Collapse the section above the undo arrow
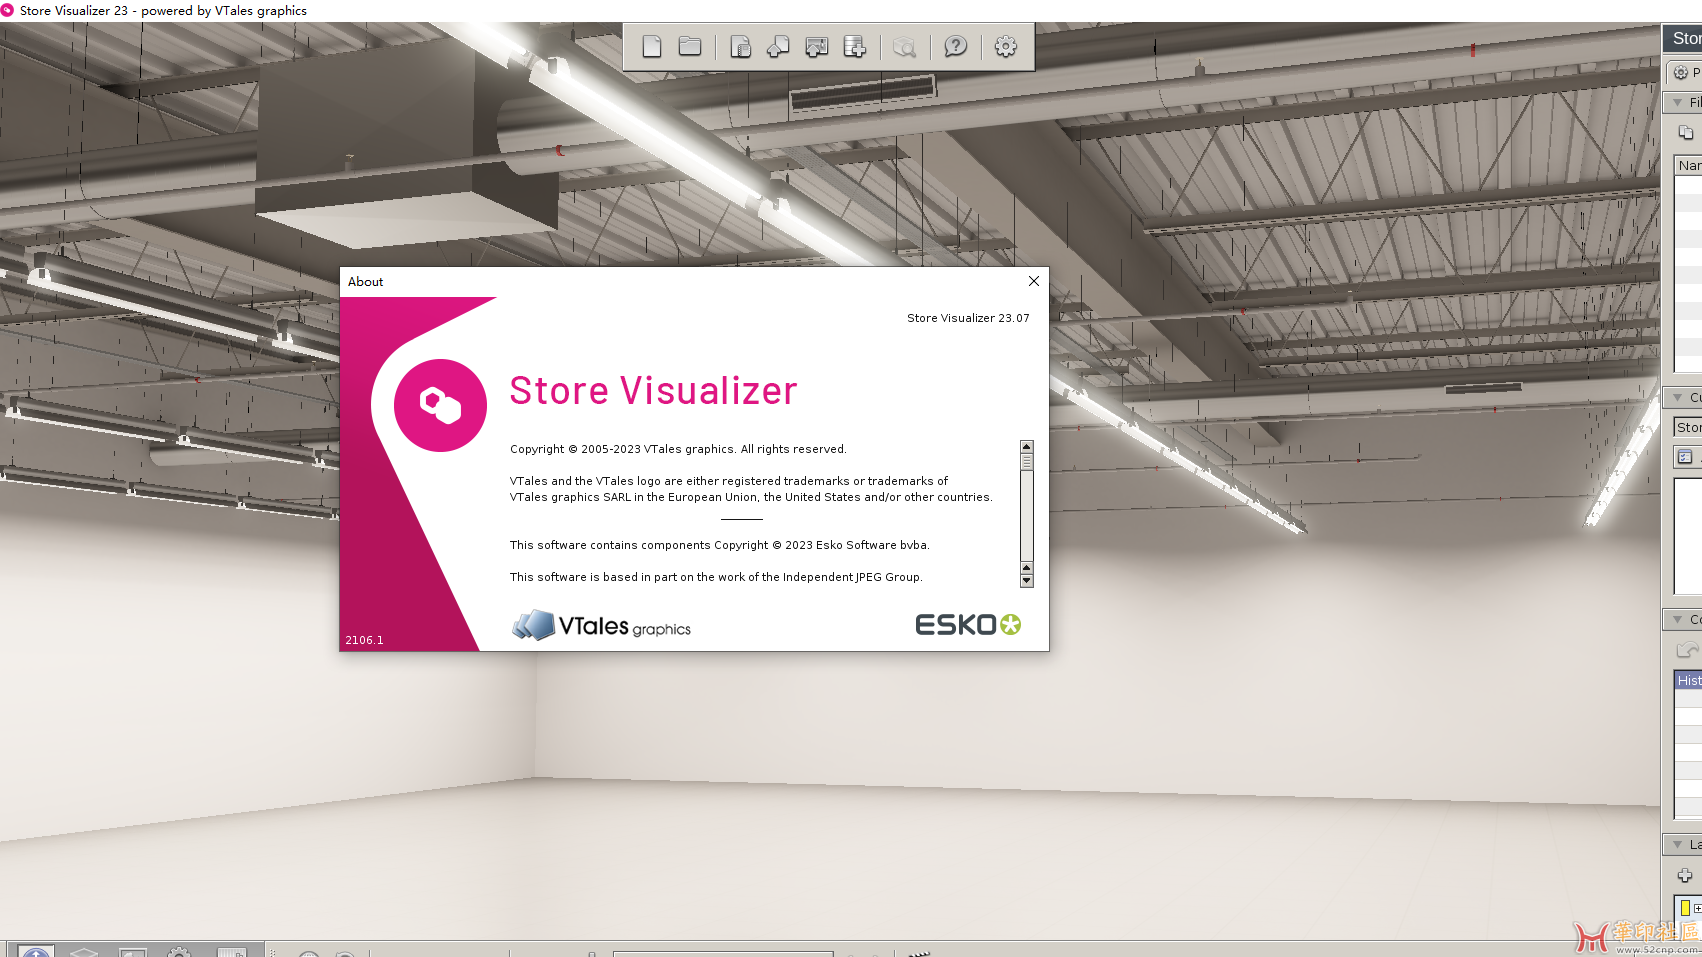The width and height of the screenshot is (1702, 957). click(x=1678, y=620)
